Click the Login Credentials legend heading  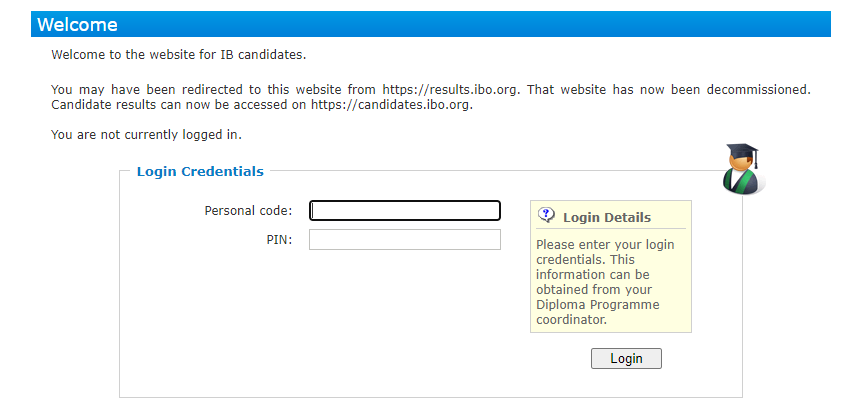tap(200, 172)
